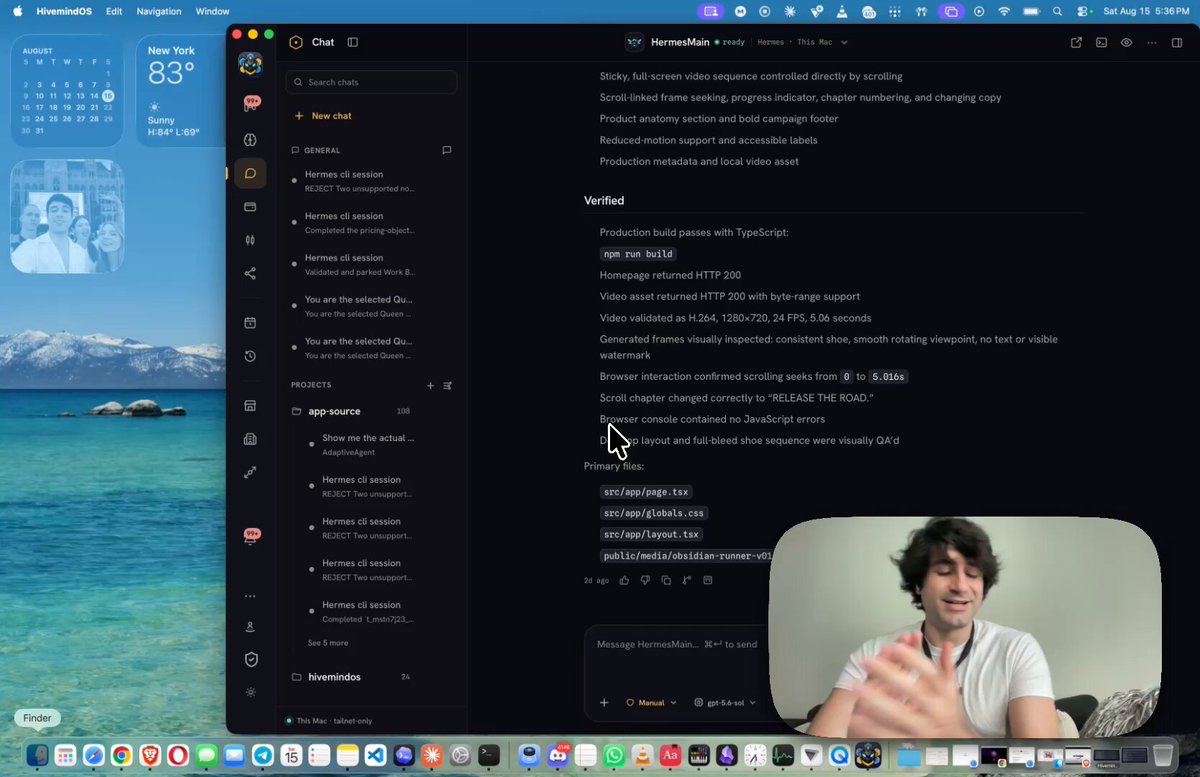Open the Window menu
Viewport: 1200px width, 777px height.
[x=213, y=11]
